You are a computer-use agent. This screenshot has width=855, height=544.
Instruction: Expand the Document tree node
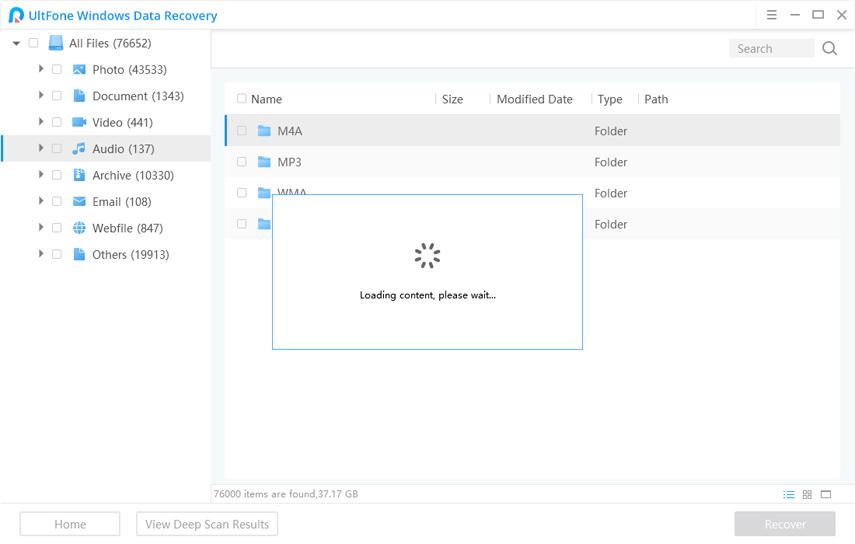[40, 95]
